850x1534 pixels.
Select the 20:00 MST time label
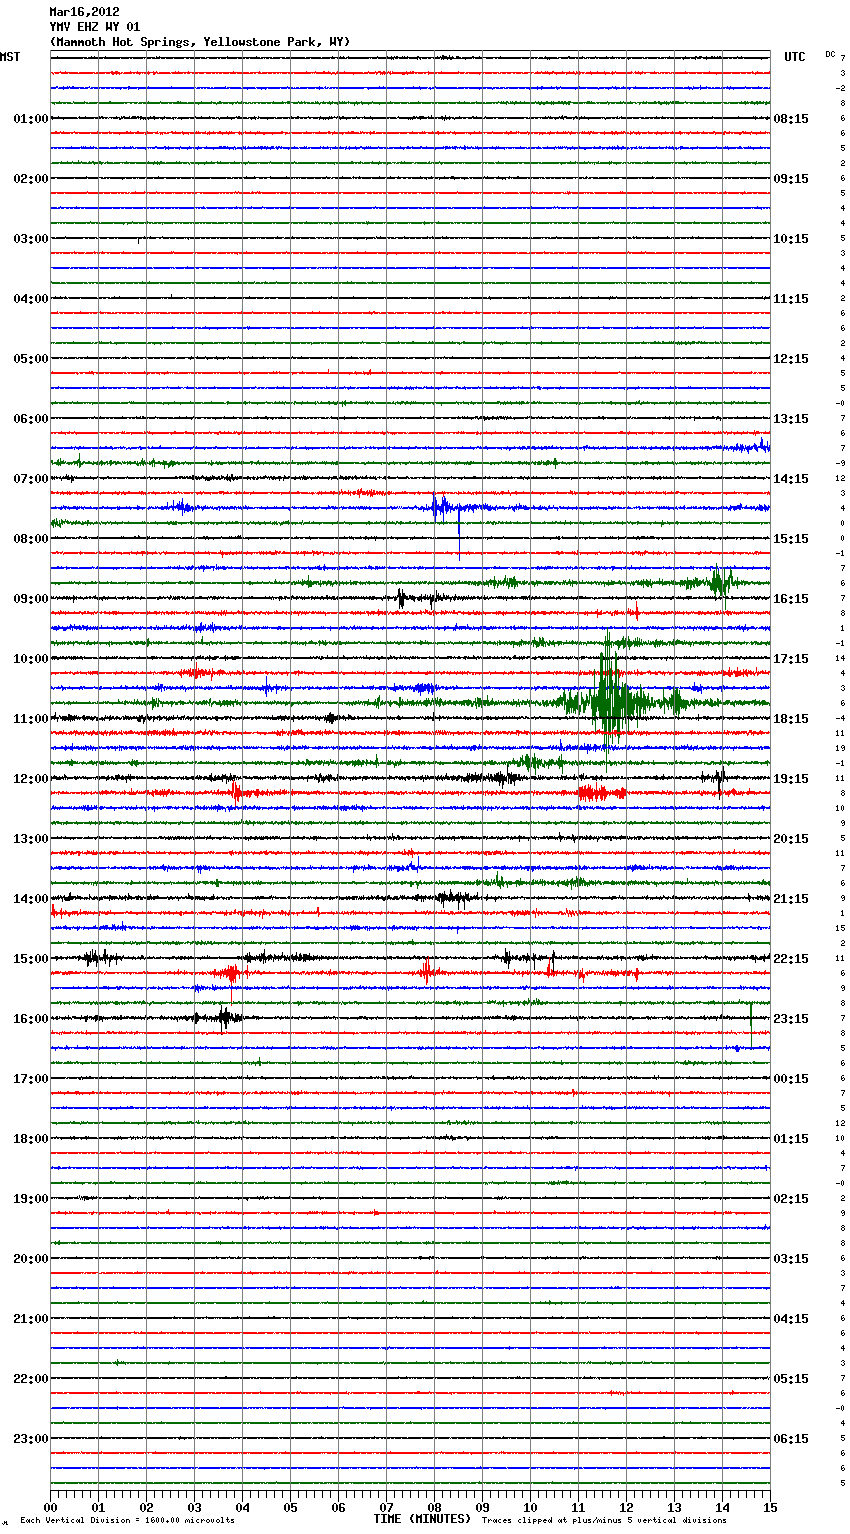30,1259
